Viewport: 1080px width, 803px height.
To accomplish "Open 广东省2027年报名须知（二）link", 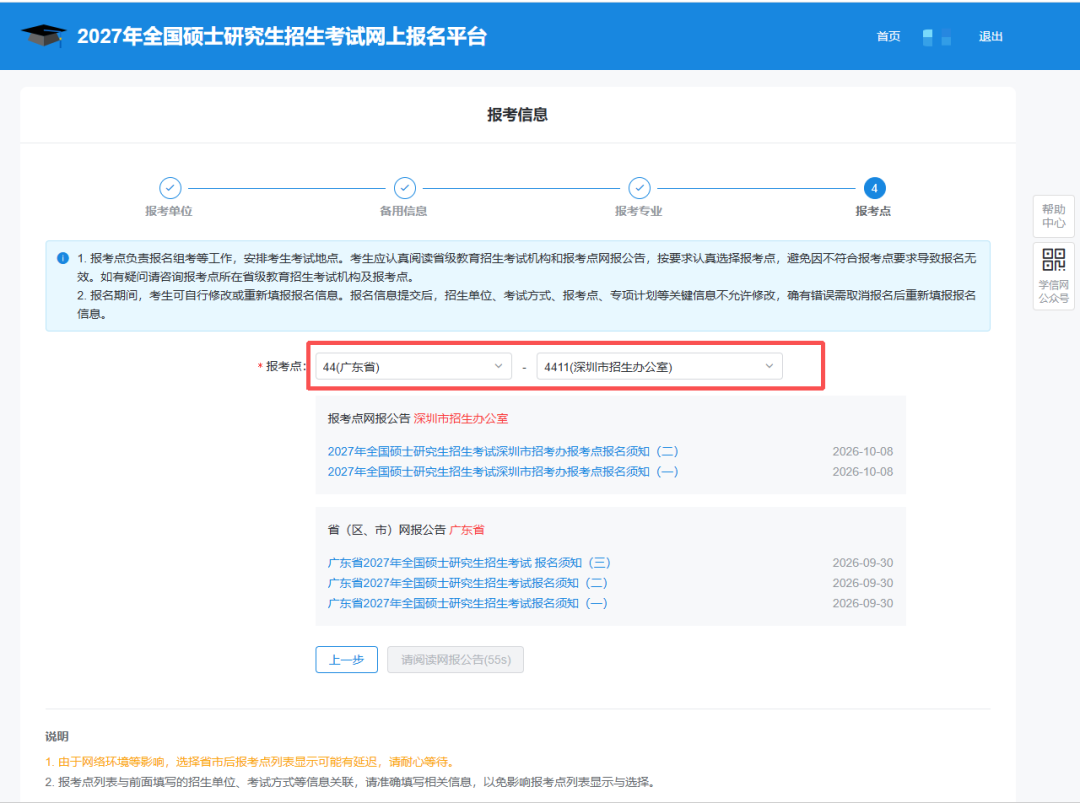I will tap(468, 583).
